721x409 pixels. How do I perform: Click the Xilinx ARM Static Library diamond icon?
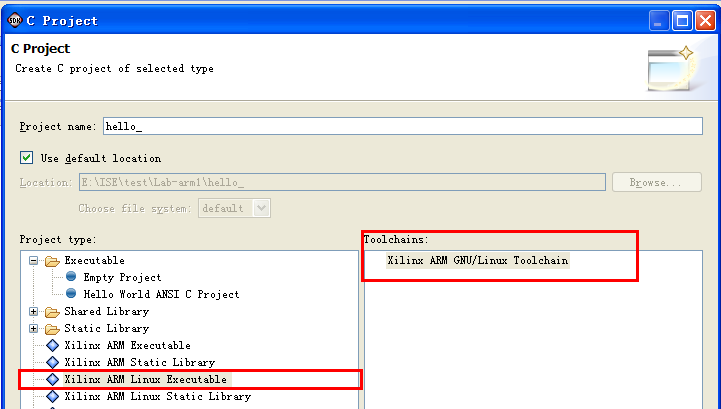coord(53,363)
